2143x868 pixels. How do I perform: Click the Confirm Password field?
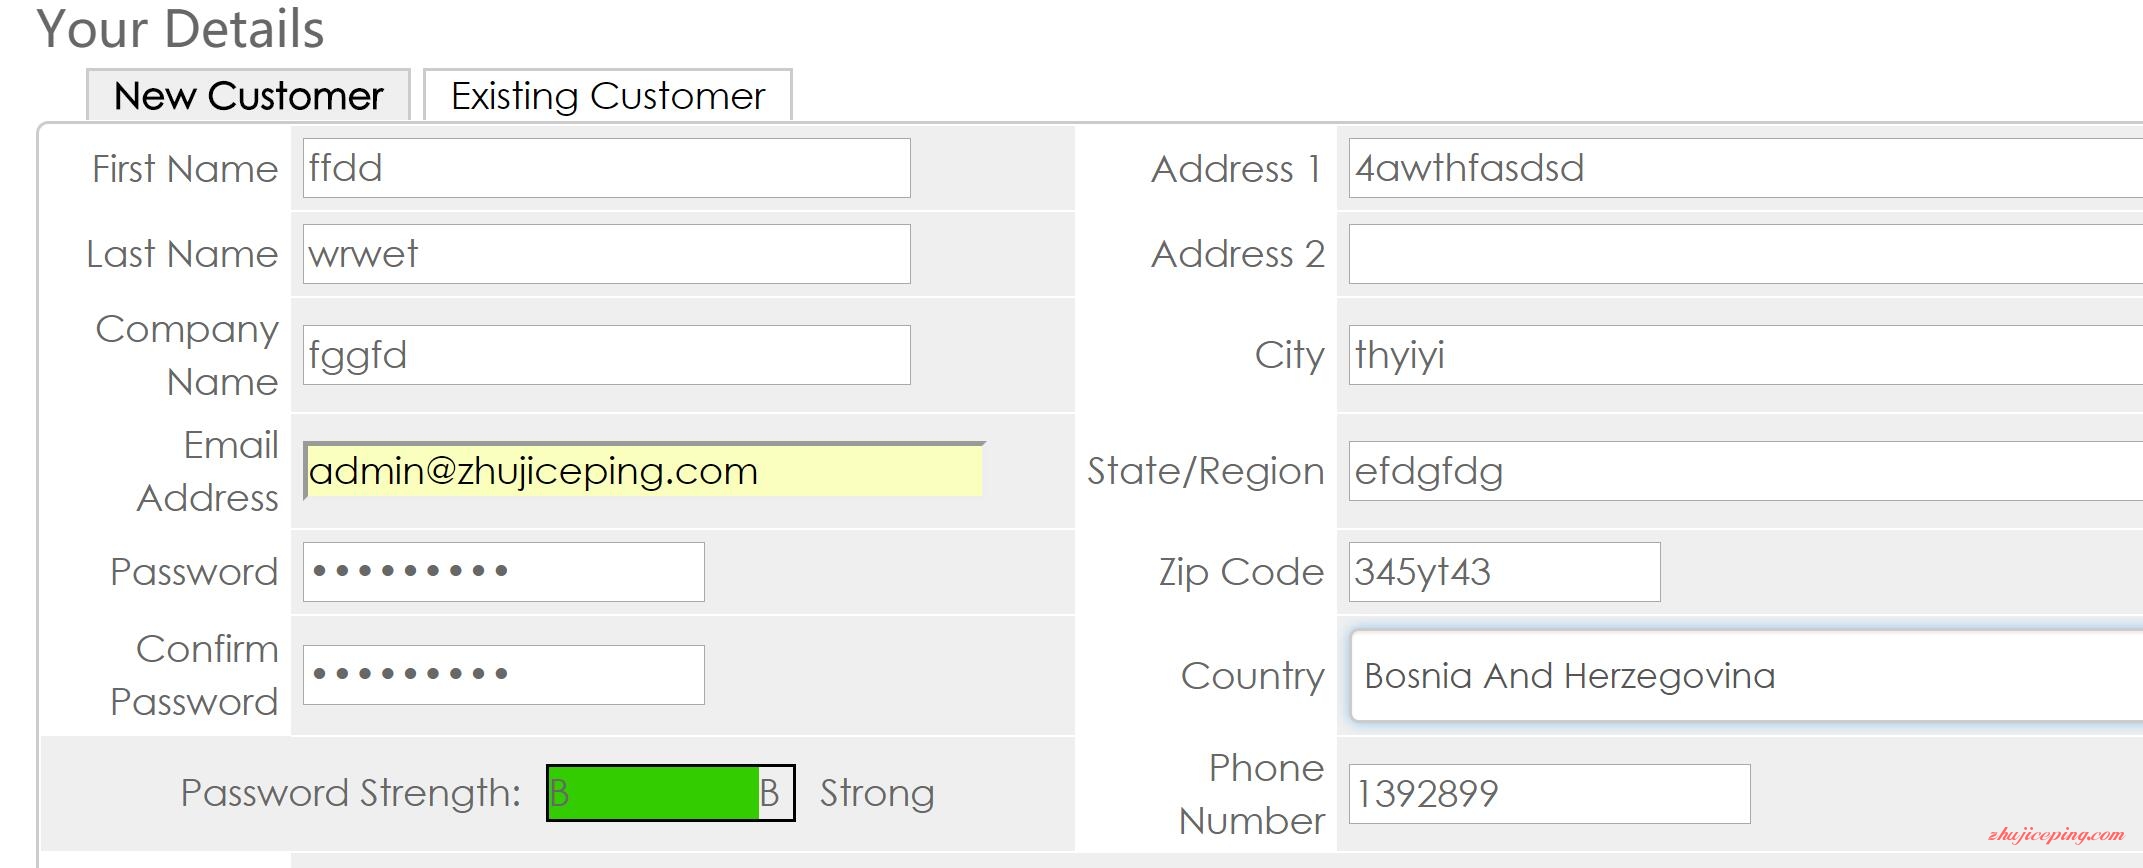[x=504, y=675]
